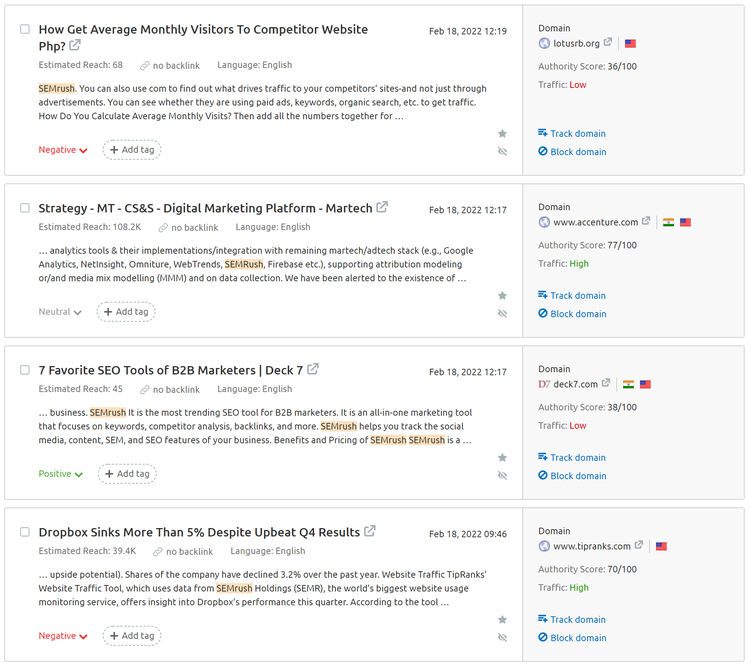Click the India flag beside deck7.com
The height and width of the screenshot is (666, 750).
click(x=629, y=384)
